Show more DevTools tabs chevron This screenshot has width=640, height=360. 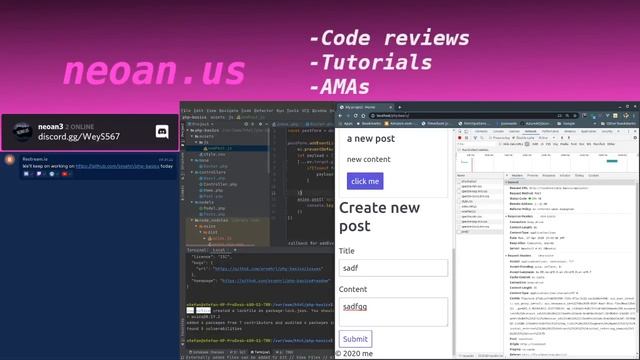pyautogui.click(x=618, y=131)
